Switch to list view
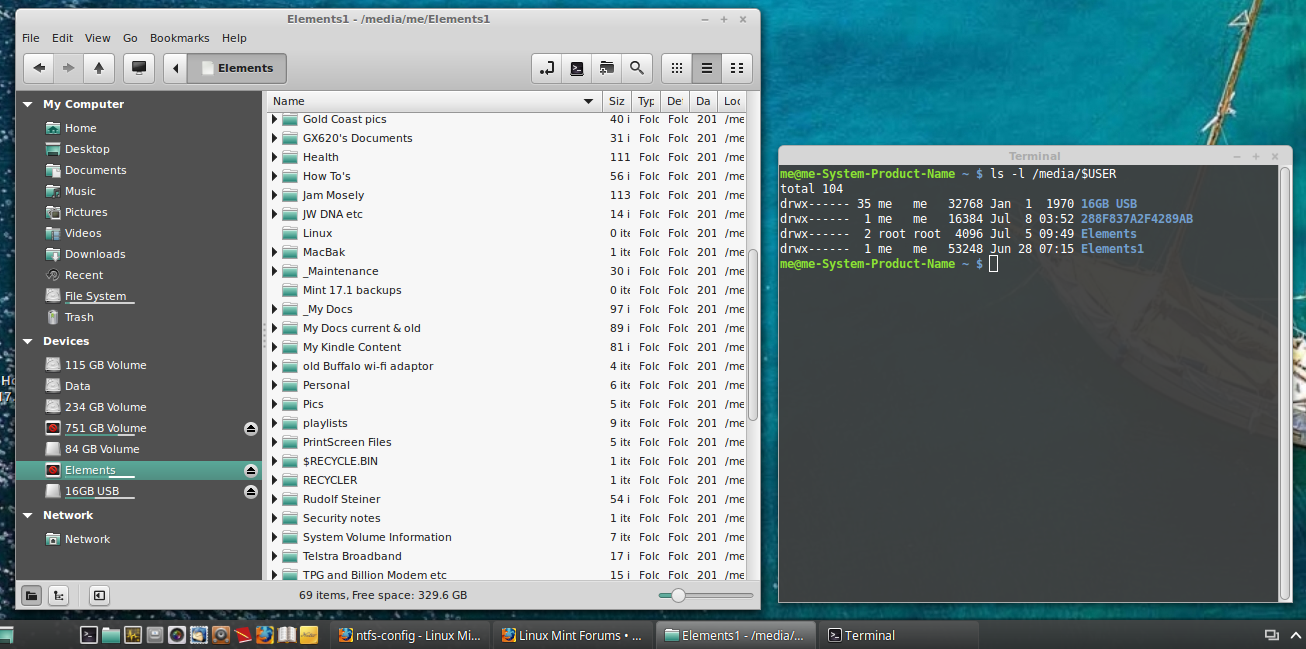This screenshot has height=649, width=1306. (707, 68)
